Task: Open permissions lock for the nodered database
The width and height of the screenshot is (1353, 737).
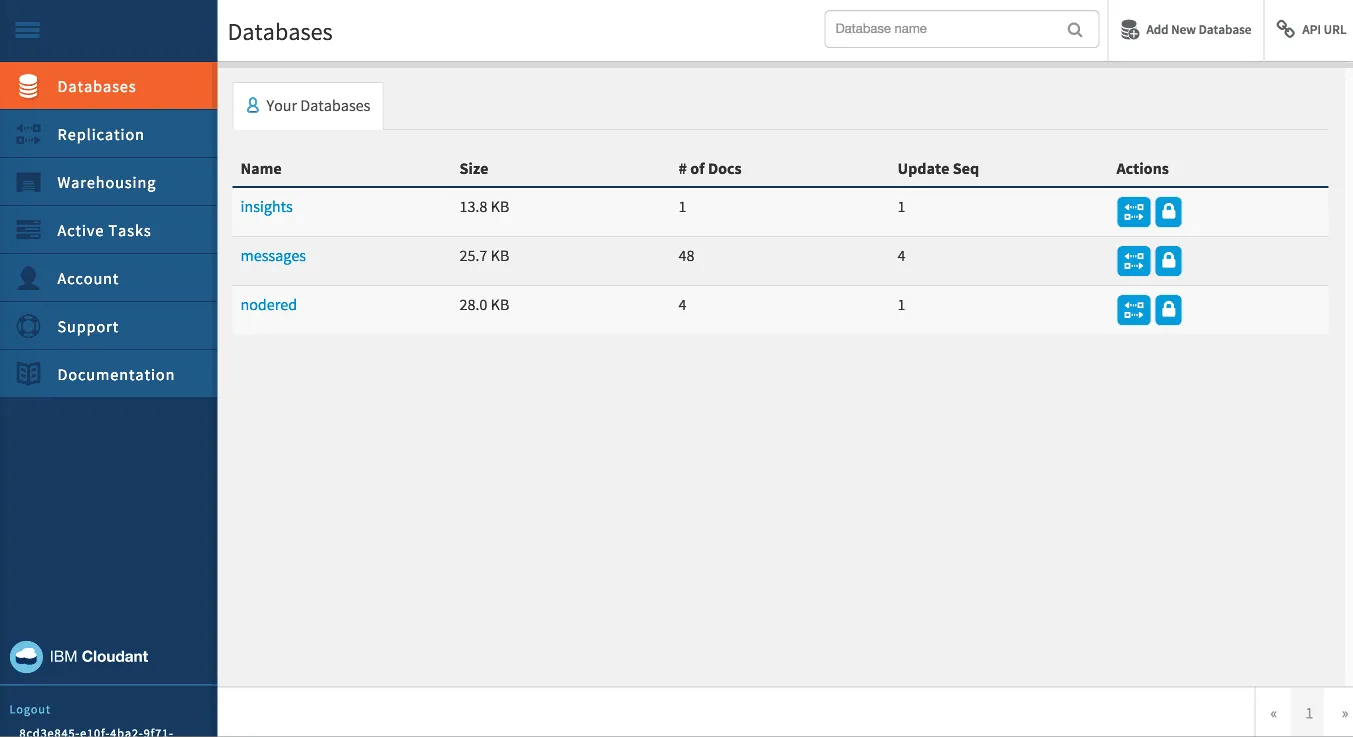Action: click(1168, 310)
